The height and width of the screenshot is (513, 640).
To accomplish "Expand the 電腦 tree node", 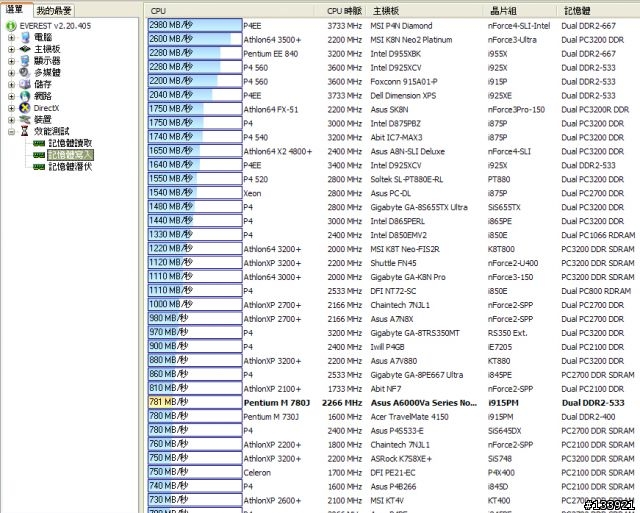I will tap(11, 38).
